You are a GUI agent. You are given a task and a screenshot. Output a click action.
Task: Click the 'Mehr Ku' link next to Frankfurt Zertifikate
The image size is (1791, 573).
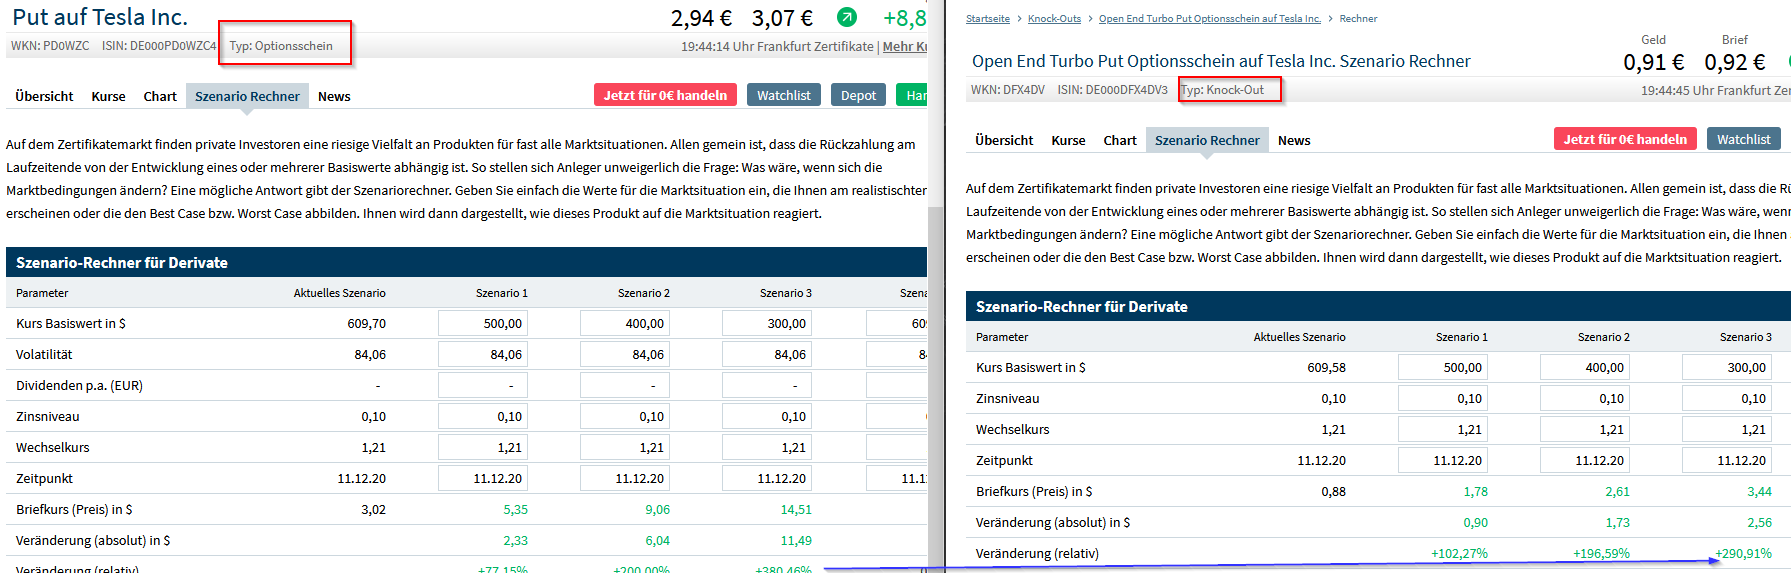(905, 46)
